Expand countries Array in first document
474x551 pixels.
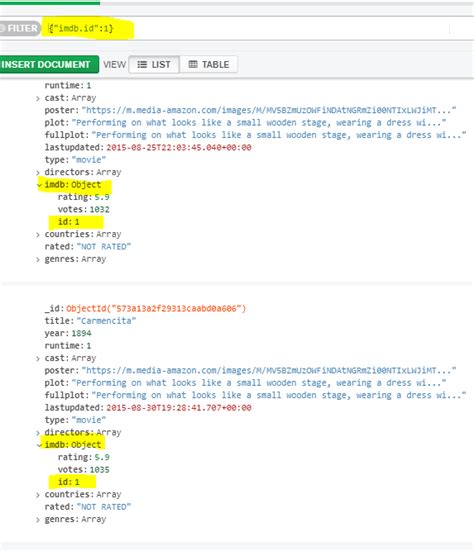coord(38,234)
